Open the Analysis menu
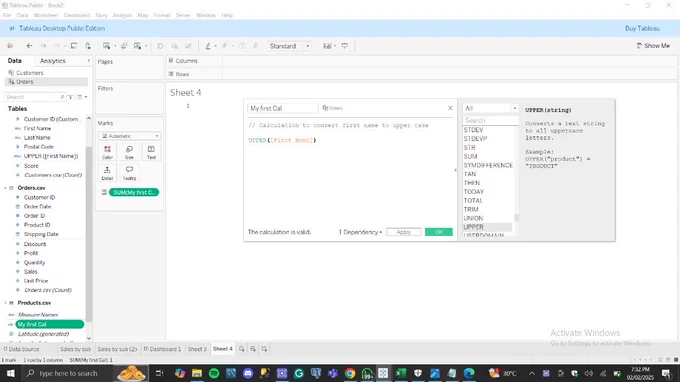Viewport: 680px width, 382px height. 122,15
